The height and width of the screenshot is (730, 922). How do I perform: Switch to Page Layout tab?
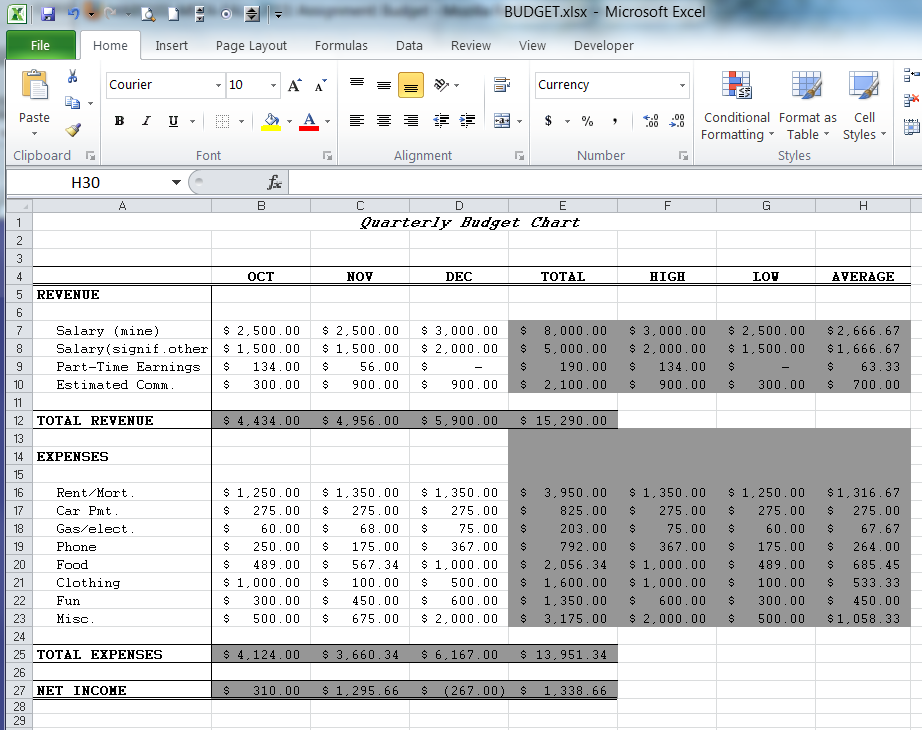(251, 45)
